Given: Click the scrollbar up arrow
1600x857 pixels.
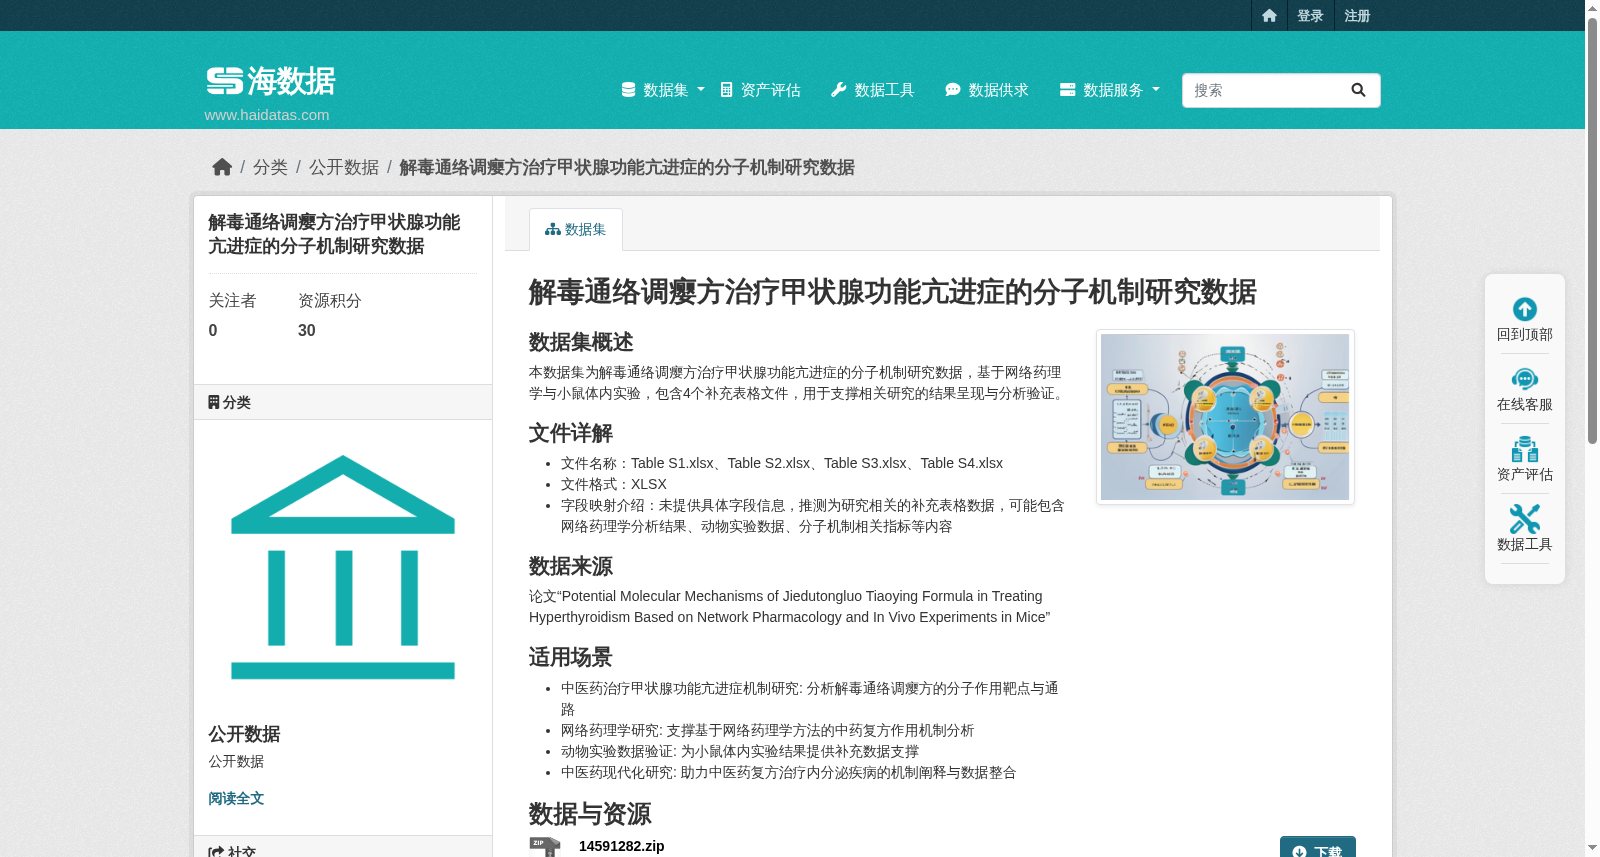Looking at the screenshot, I should (1592, 7).
